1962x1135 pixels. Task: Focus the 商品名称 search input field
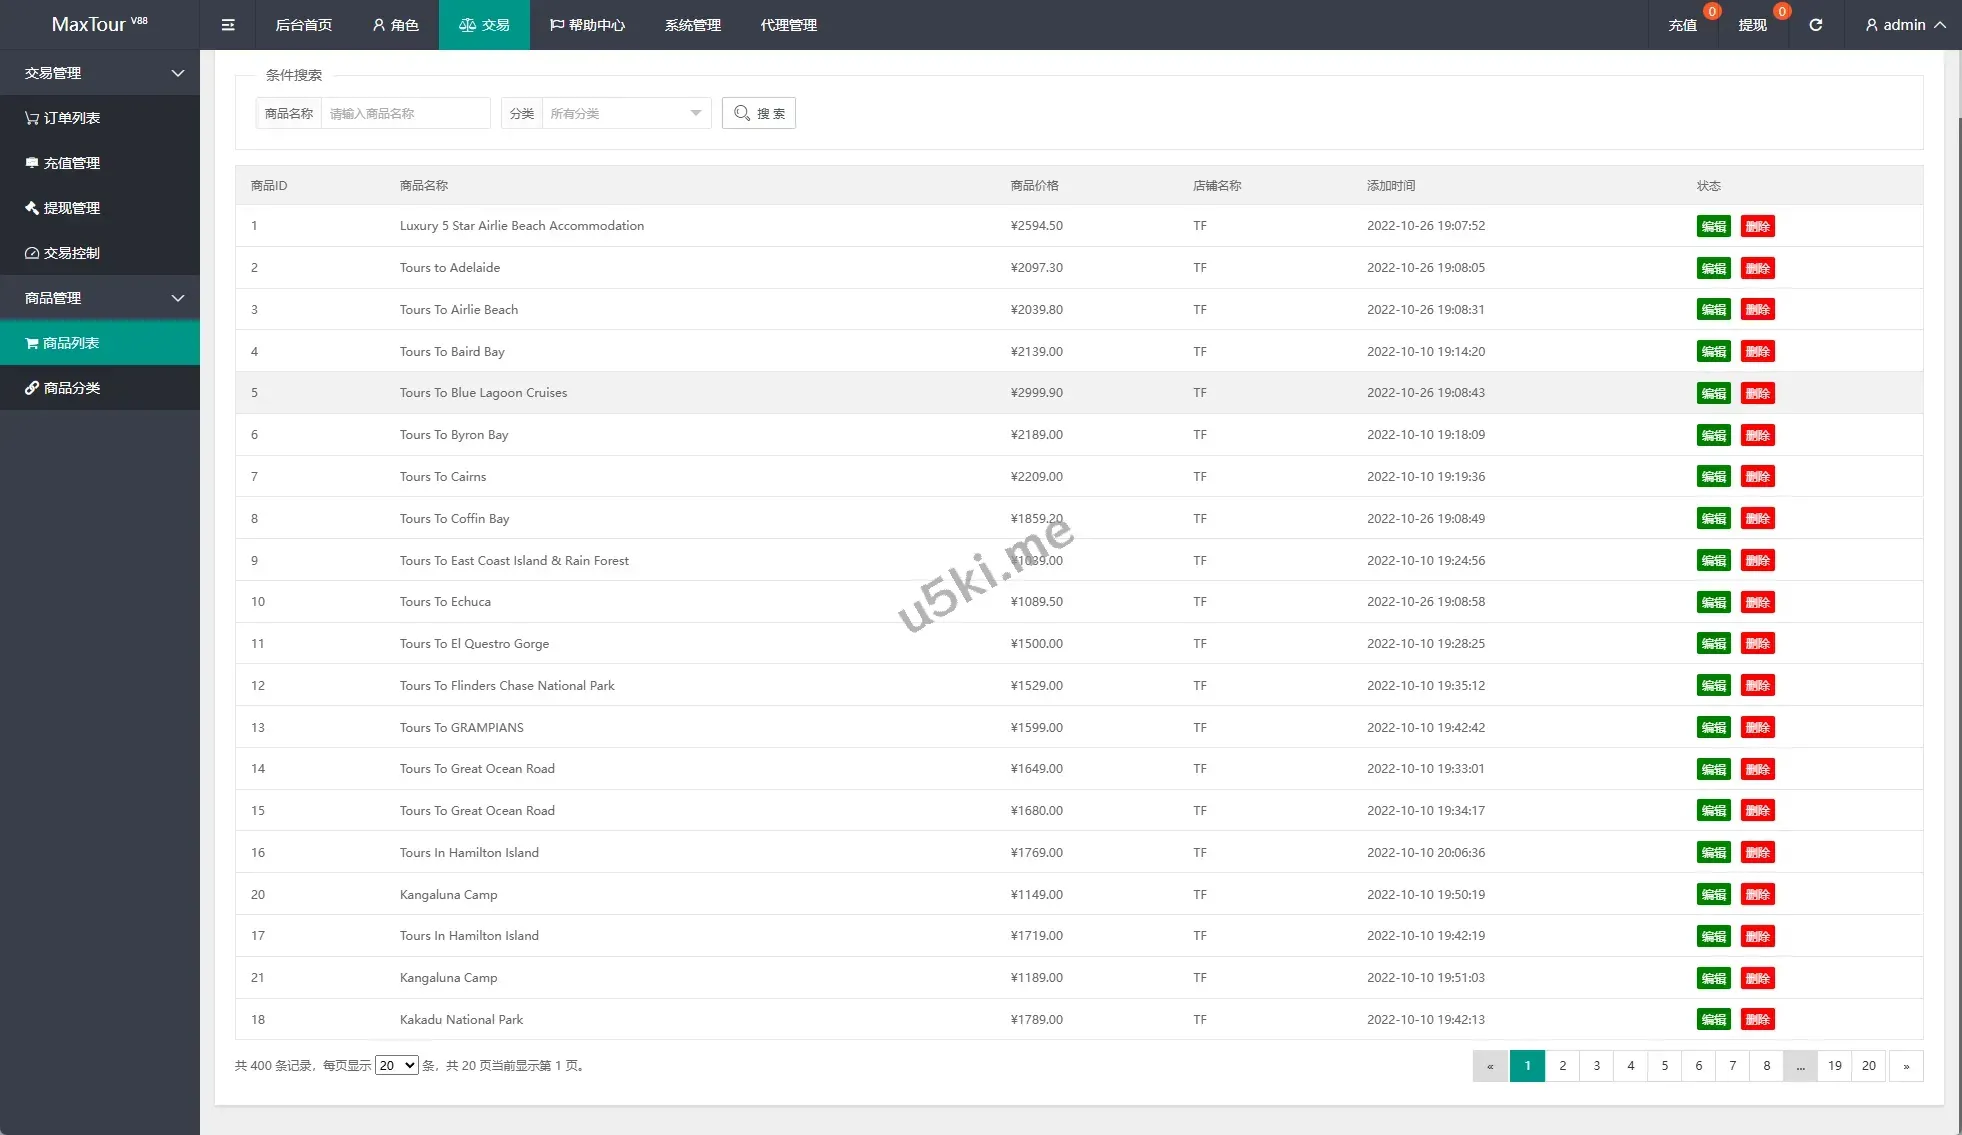click(405, 113)
